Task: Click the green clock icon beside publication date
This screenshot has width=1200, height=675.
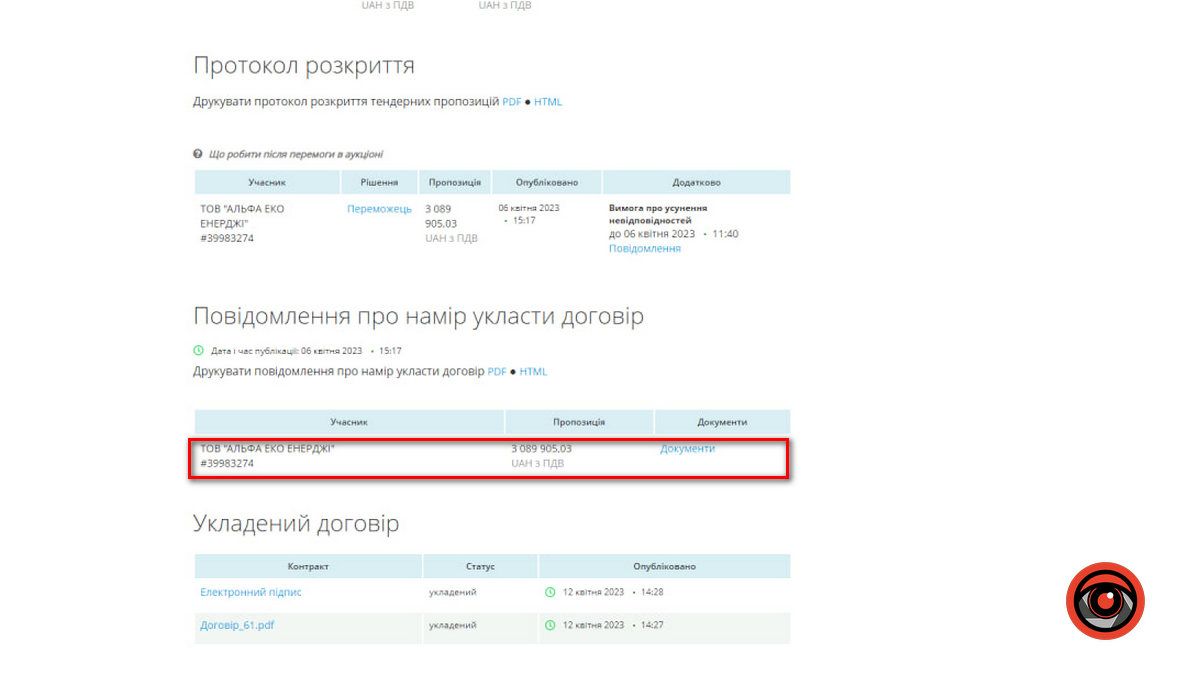Action: pos(198,351)
